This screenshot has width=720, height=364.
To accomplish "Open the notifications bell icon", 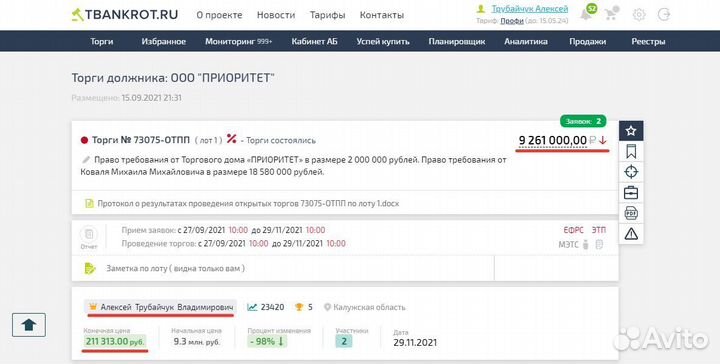I will click(586, 14).
